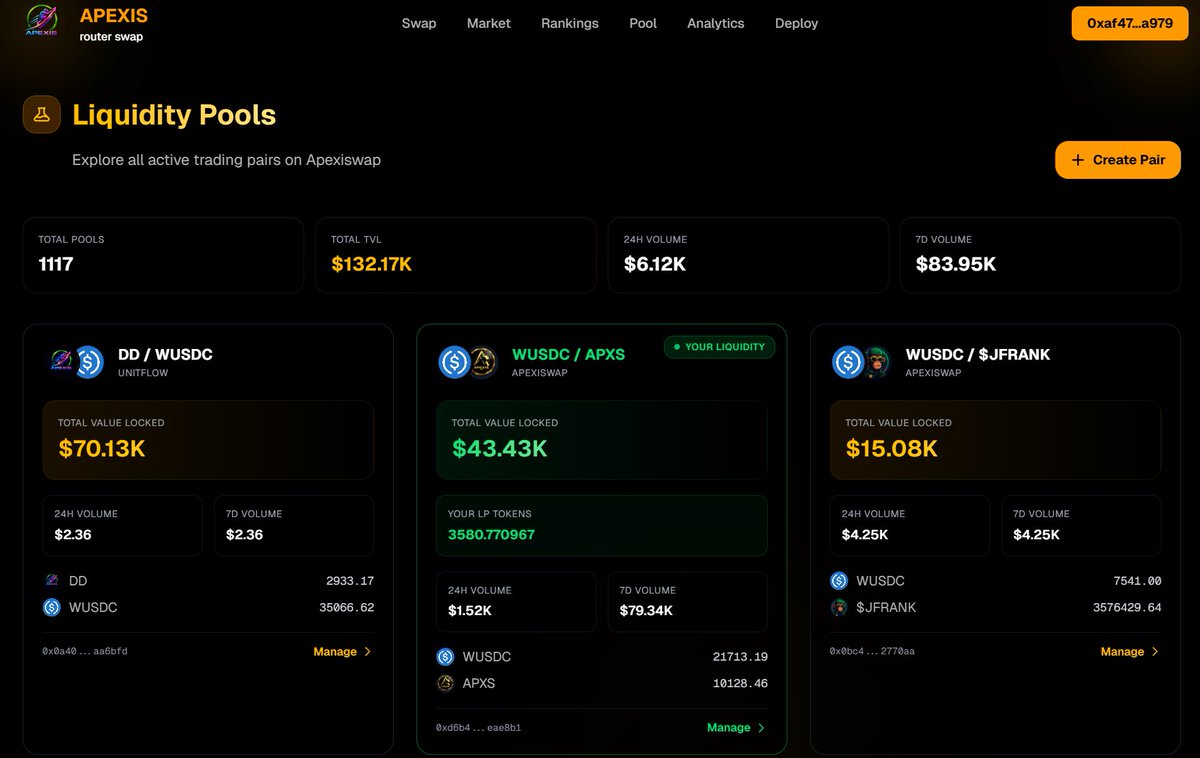Screen dimensions: 1200x758
Task: Click the plus icon in Create Pair button
Action: click(1078, 160)
